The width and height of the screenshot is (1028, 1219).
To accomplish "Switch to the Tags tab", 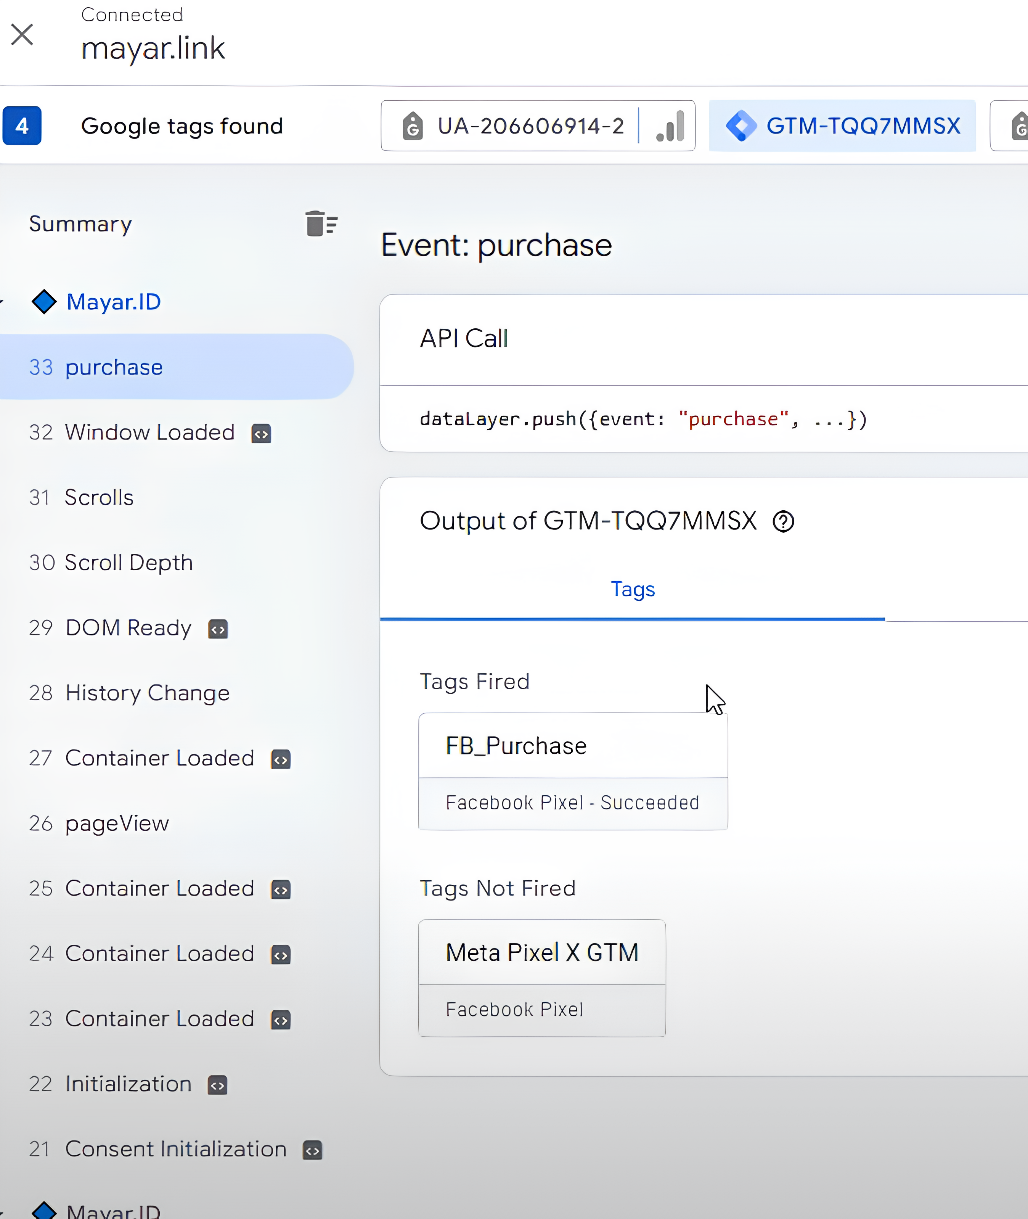I will point(632,589).
